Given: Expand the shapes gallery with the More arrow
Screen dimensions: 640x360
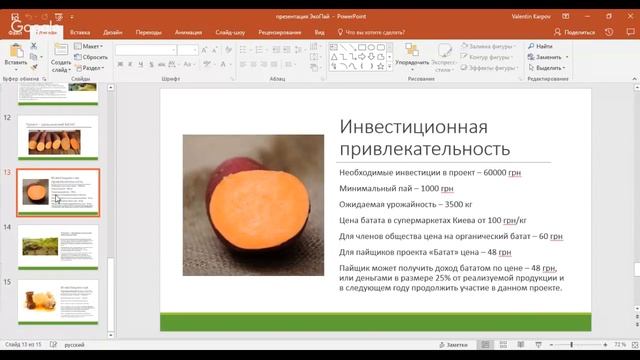Looking at the screenshot, I should 390,67.
